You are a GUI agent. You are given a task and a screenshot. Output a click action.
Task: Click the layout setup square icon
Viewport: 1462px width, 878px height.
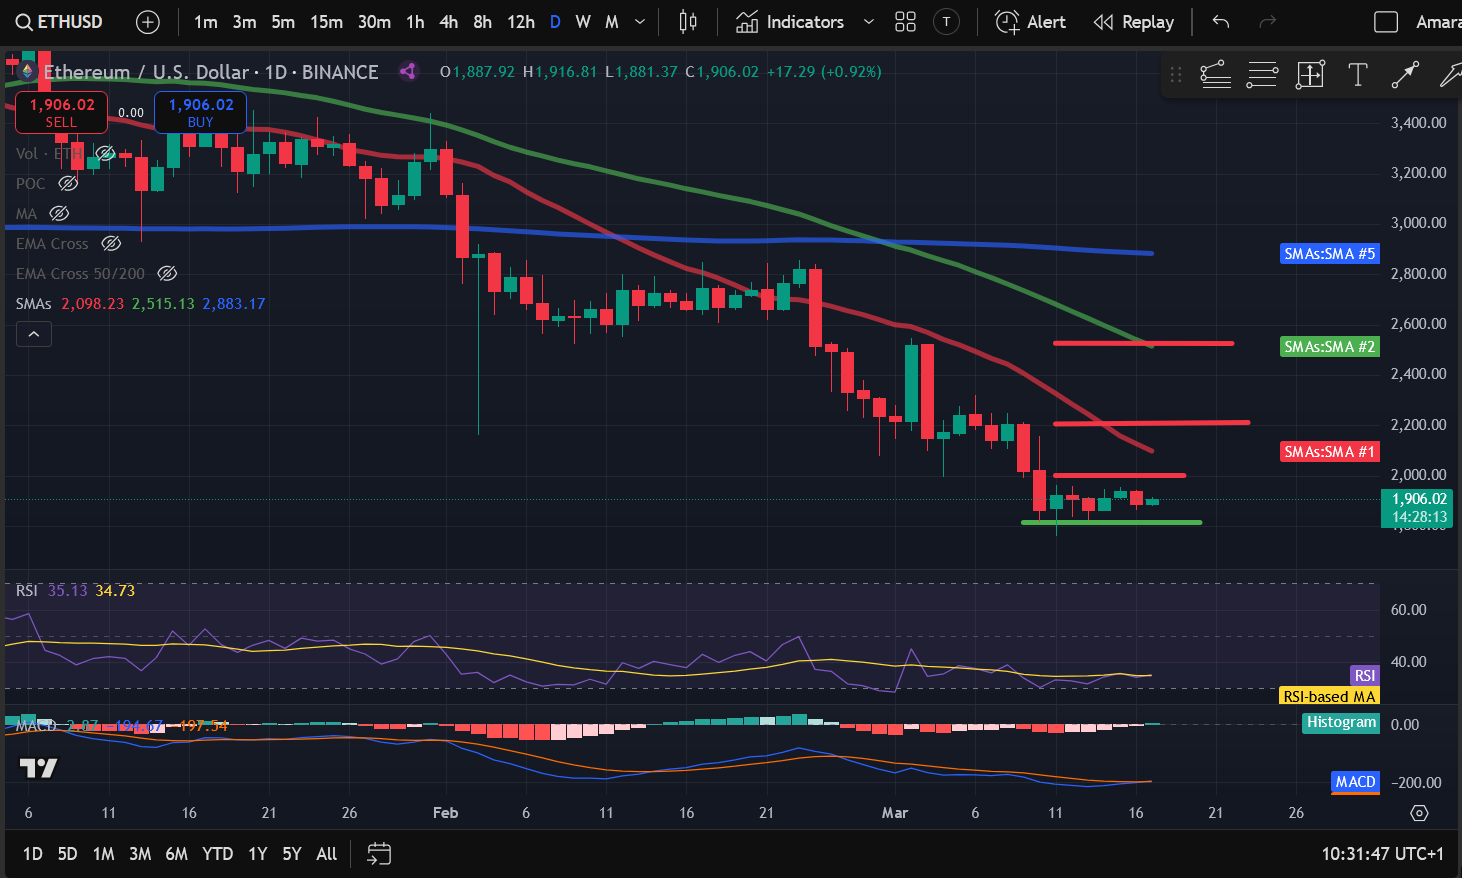pos(1386,22)
